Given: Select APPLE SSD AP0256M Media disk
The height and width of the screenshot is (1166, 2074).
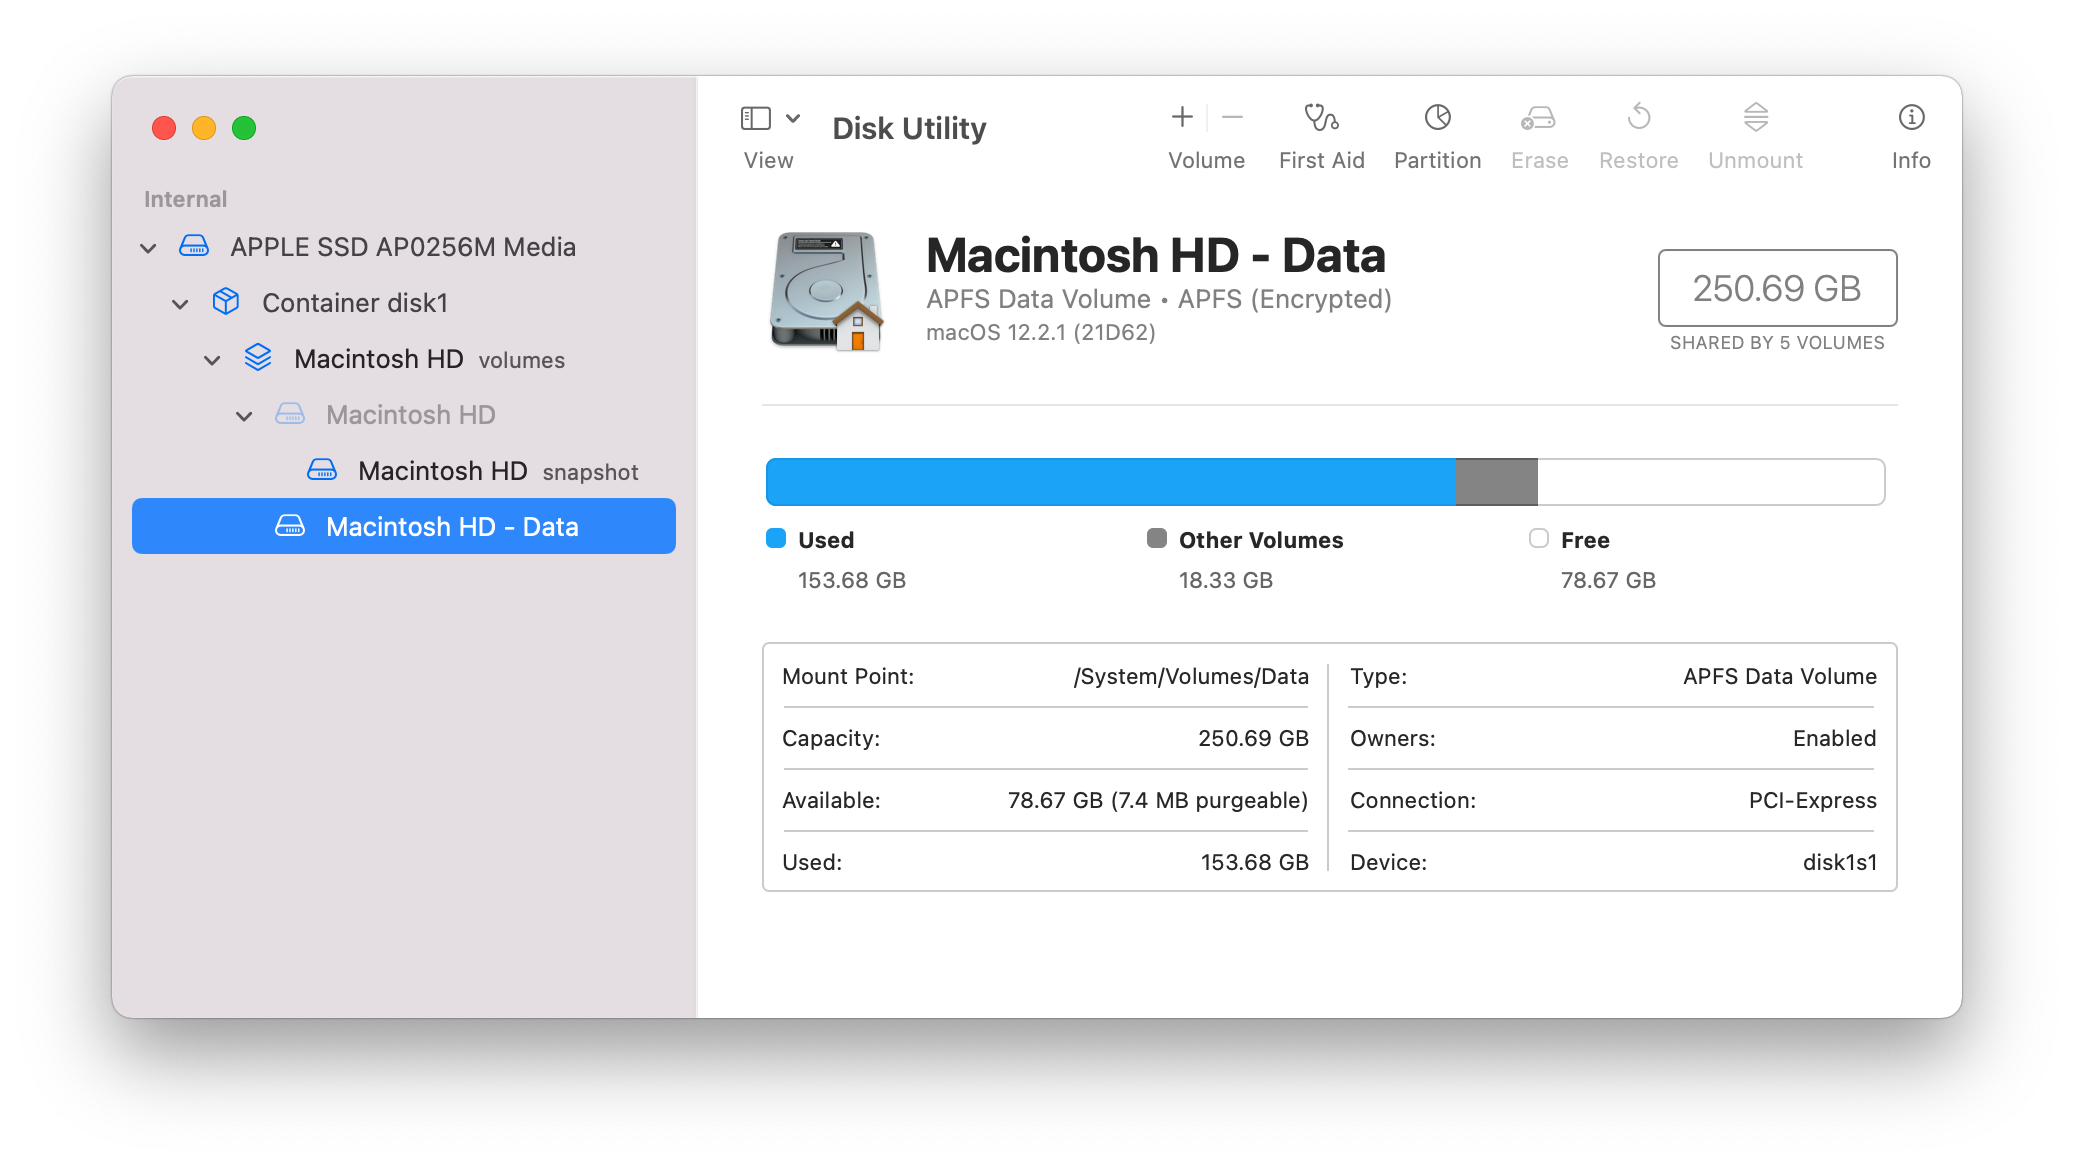Looking at the screenshot, I should click(402, 247).
